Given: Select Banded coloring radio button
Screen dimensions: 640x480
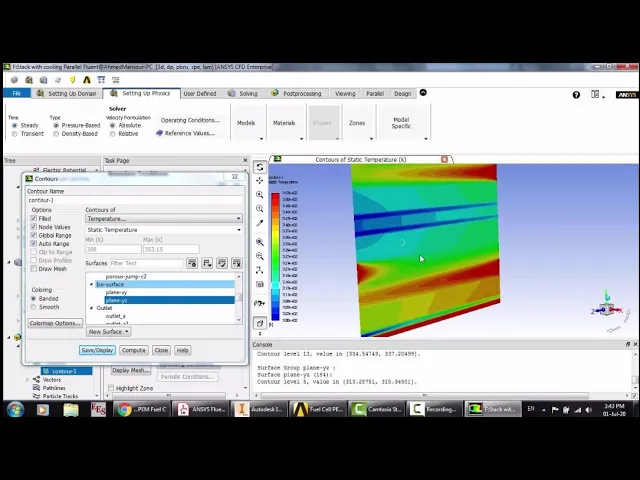Looking at the screenshot, I should [34, 298].
